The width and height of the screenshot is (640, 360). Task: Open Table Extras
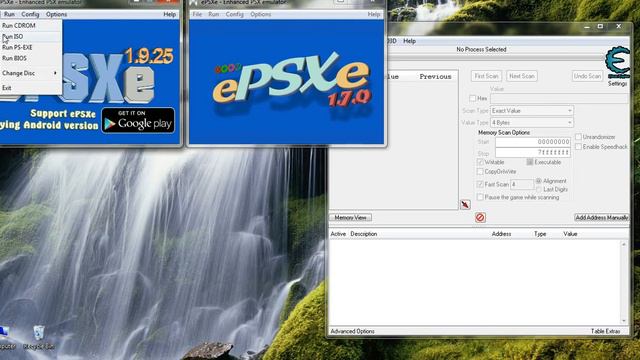coord(605,331)
